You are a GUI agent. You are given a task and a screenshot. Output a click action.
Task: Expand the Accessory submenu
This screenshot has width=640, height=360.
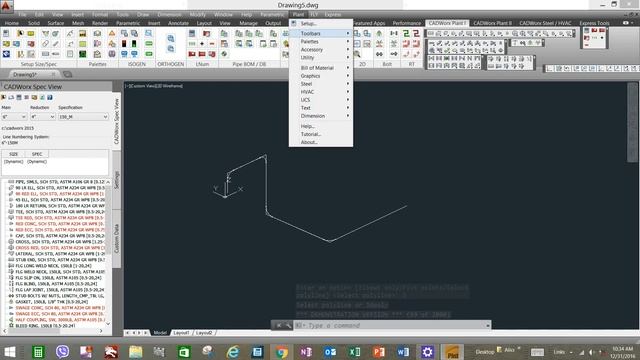(x=321, y=49)
